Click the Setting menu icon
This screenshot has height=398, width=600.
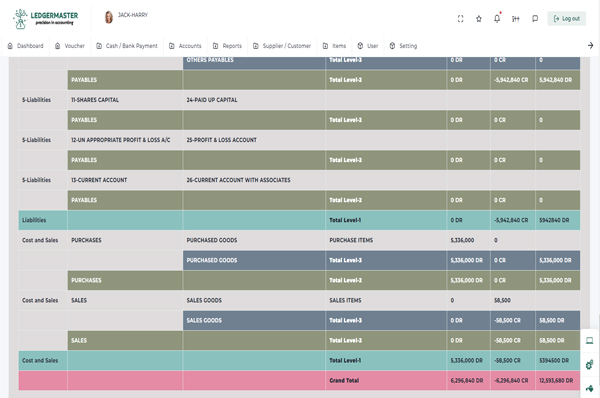click(x=392, y=46)
